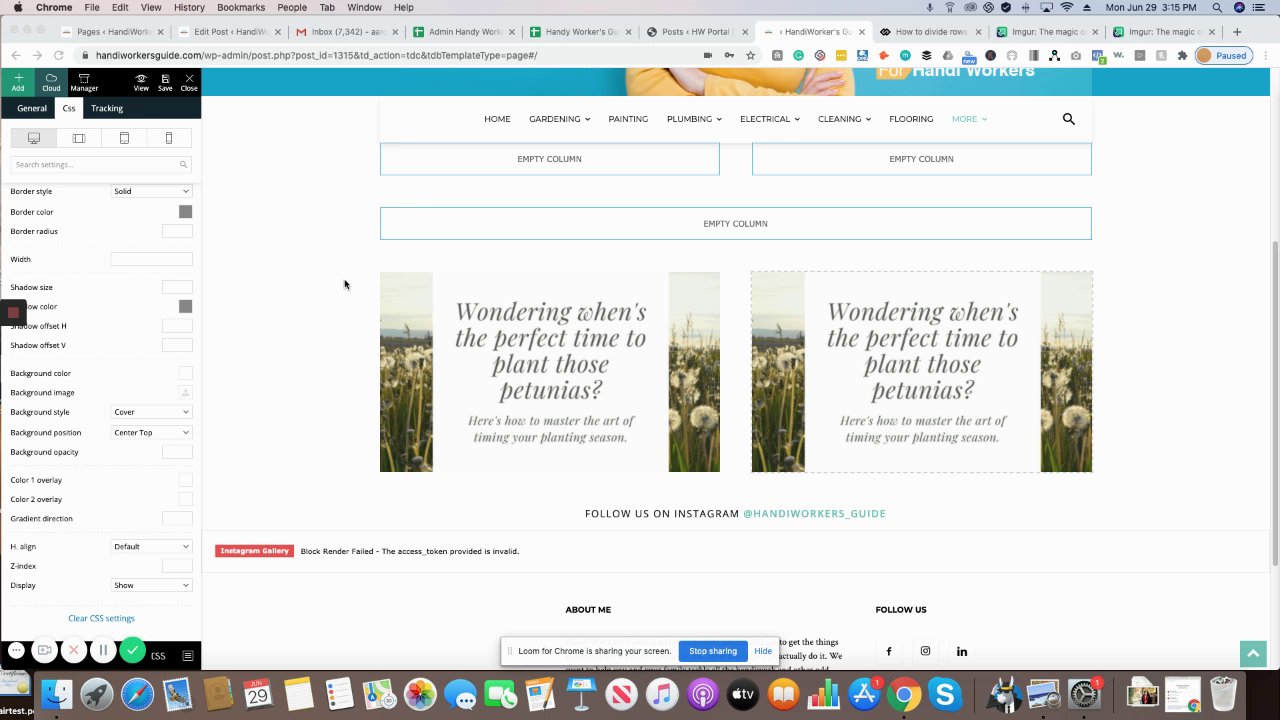Viewport: 1280px width, 720px height.
Task: Click the Search settings field
Action: click(x=101, y=164)
